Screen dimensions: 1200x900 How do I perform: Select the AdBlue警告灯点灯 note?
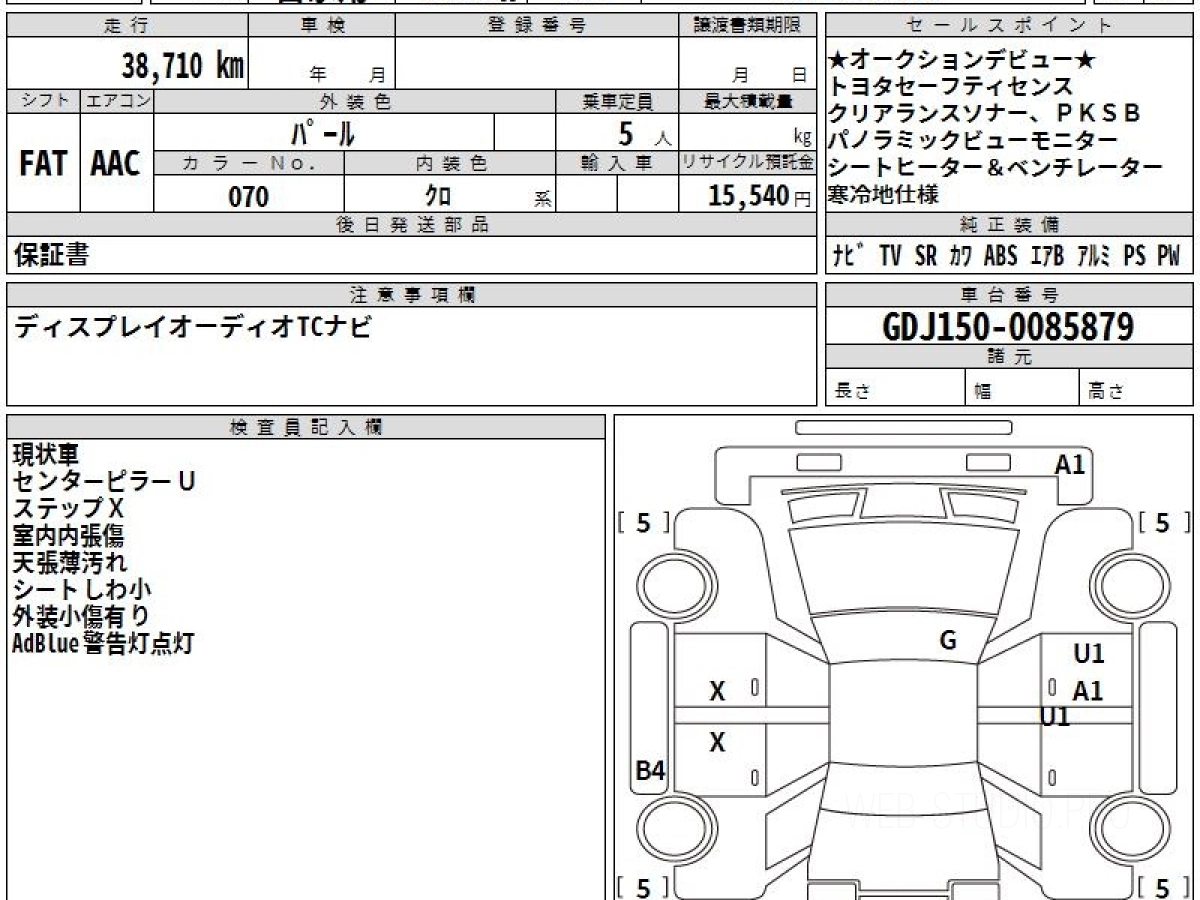103,643
